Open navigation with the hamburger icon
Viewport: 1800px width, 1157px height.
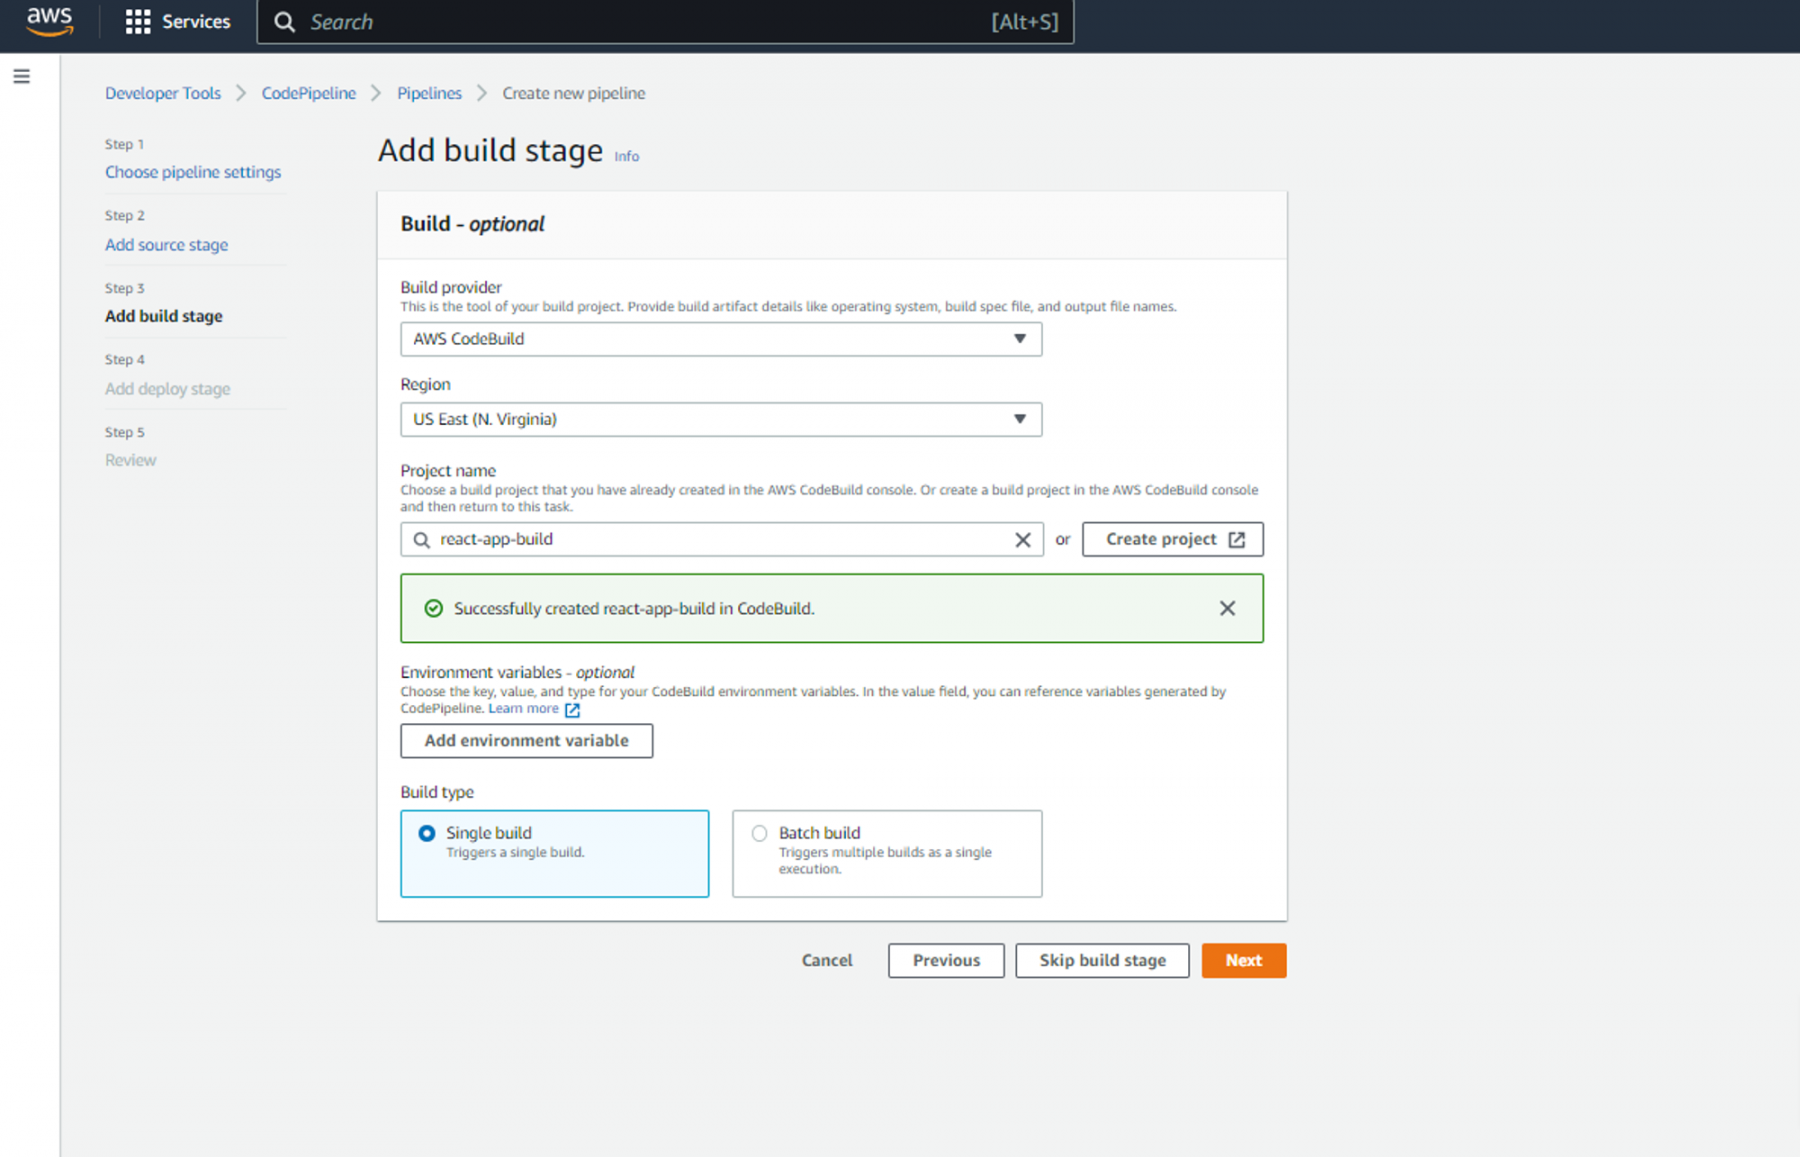point(21,75)
